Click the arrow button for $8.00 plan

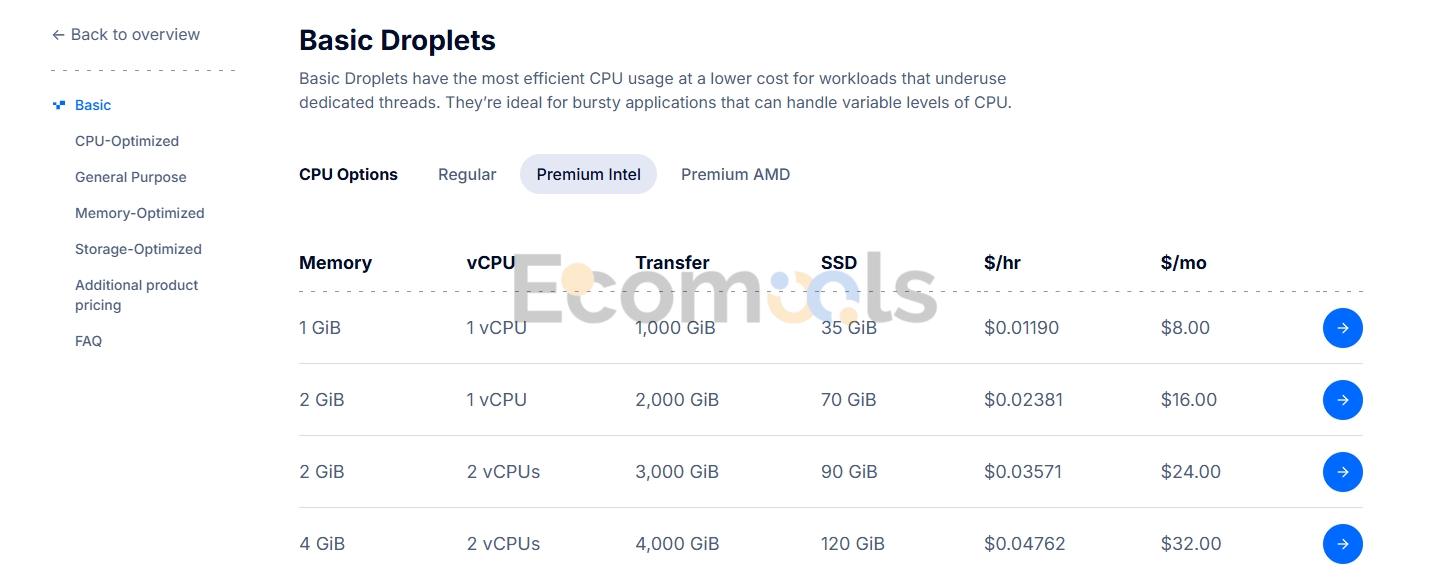(x=1342, y=328)
